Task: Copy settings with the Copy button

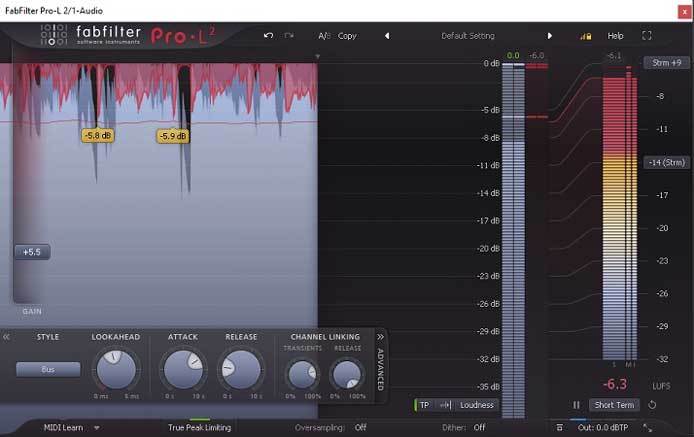Action: 347,36
